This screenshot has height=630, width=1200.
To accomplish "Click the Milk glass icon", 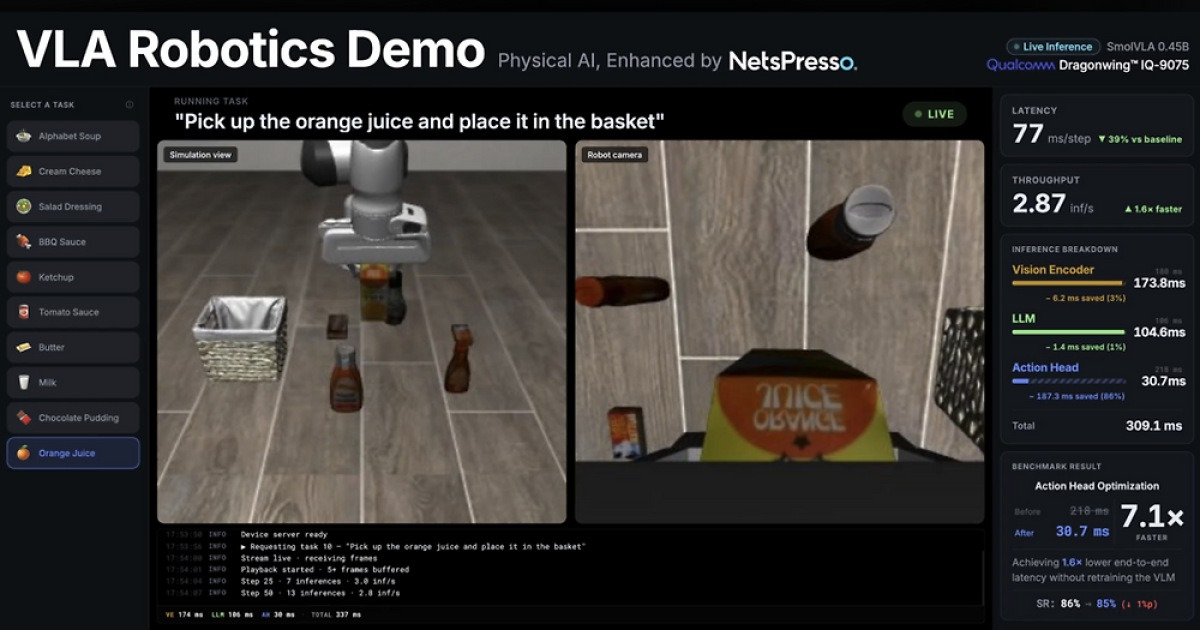I will click(23, 382).
